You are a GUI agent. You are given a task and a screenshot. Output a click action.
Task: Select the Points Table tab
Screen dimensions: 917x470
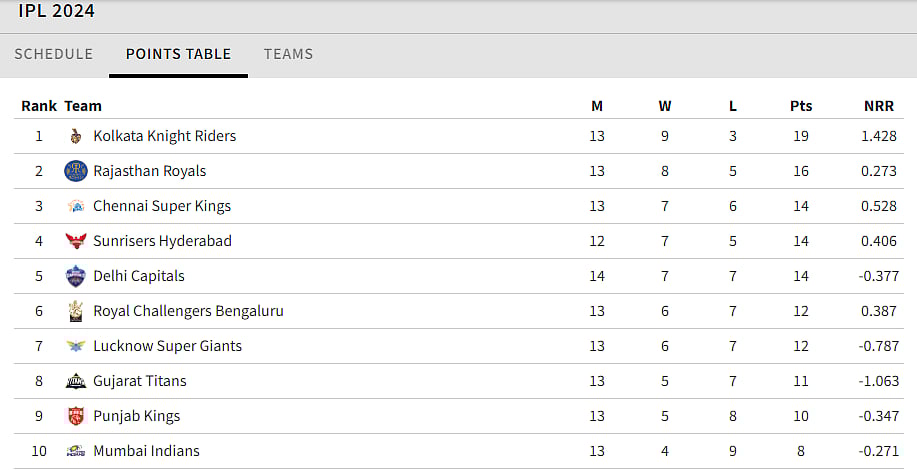tap(178, 54)
